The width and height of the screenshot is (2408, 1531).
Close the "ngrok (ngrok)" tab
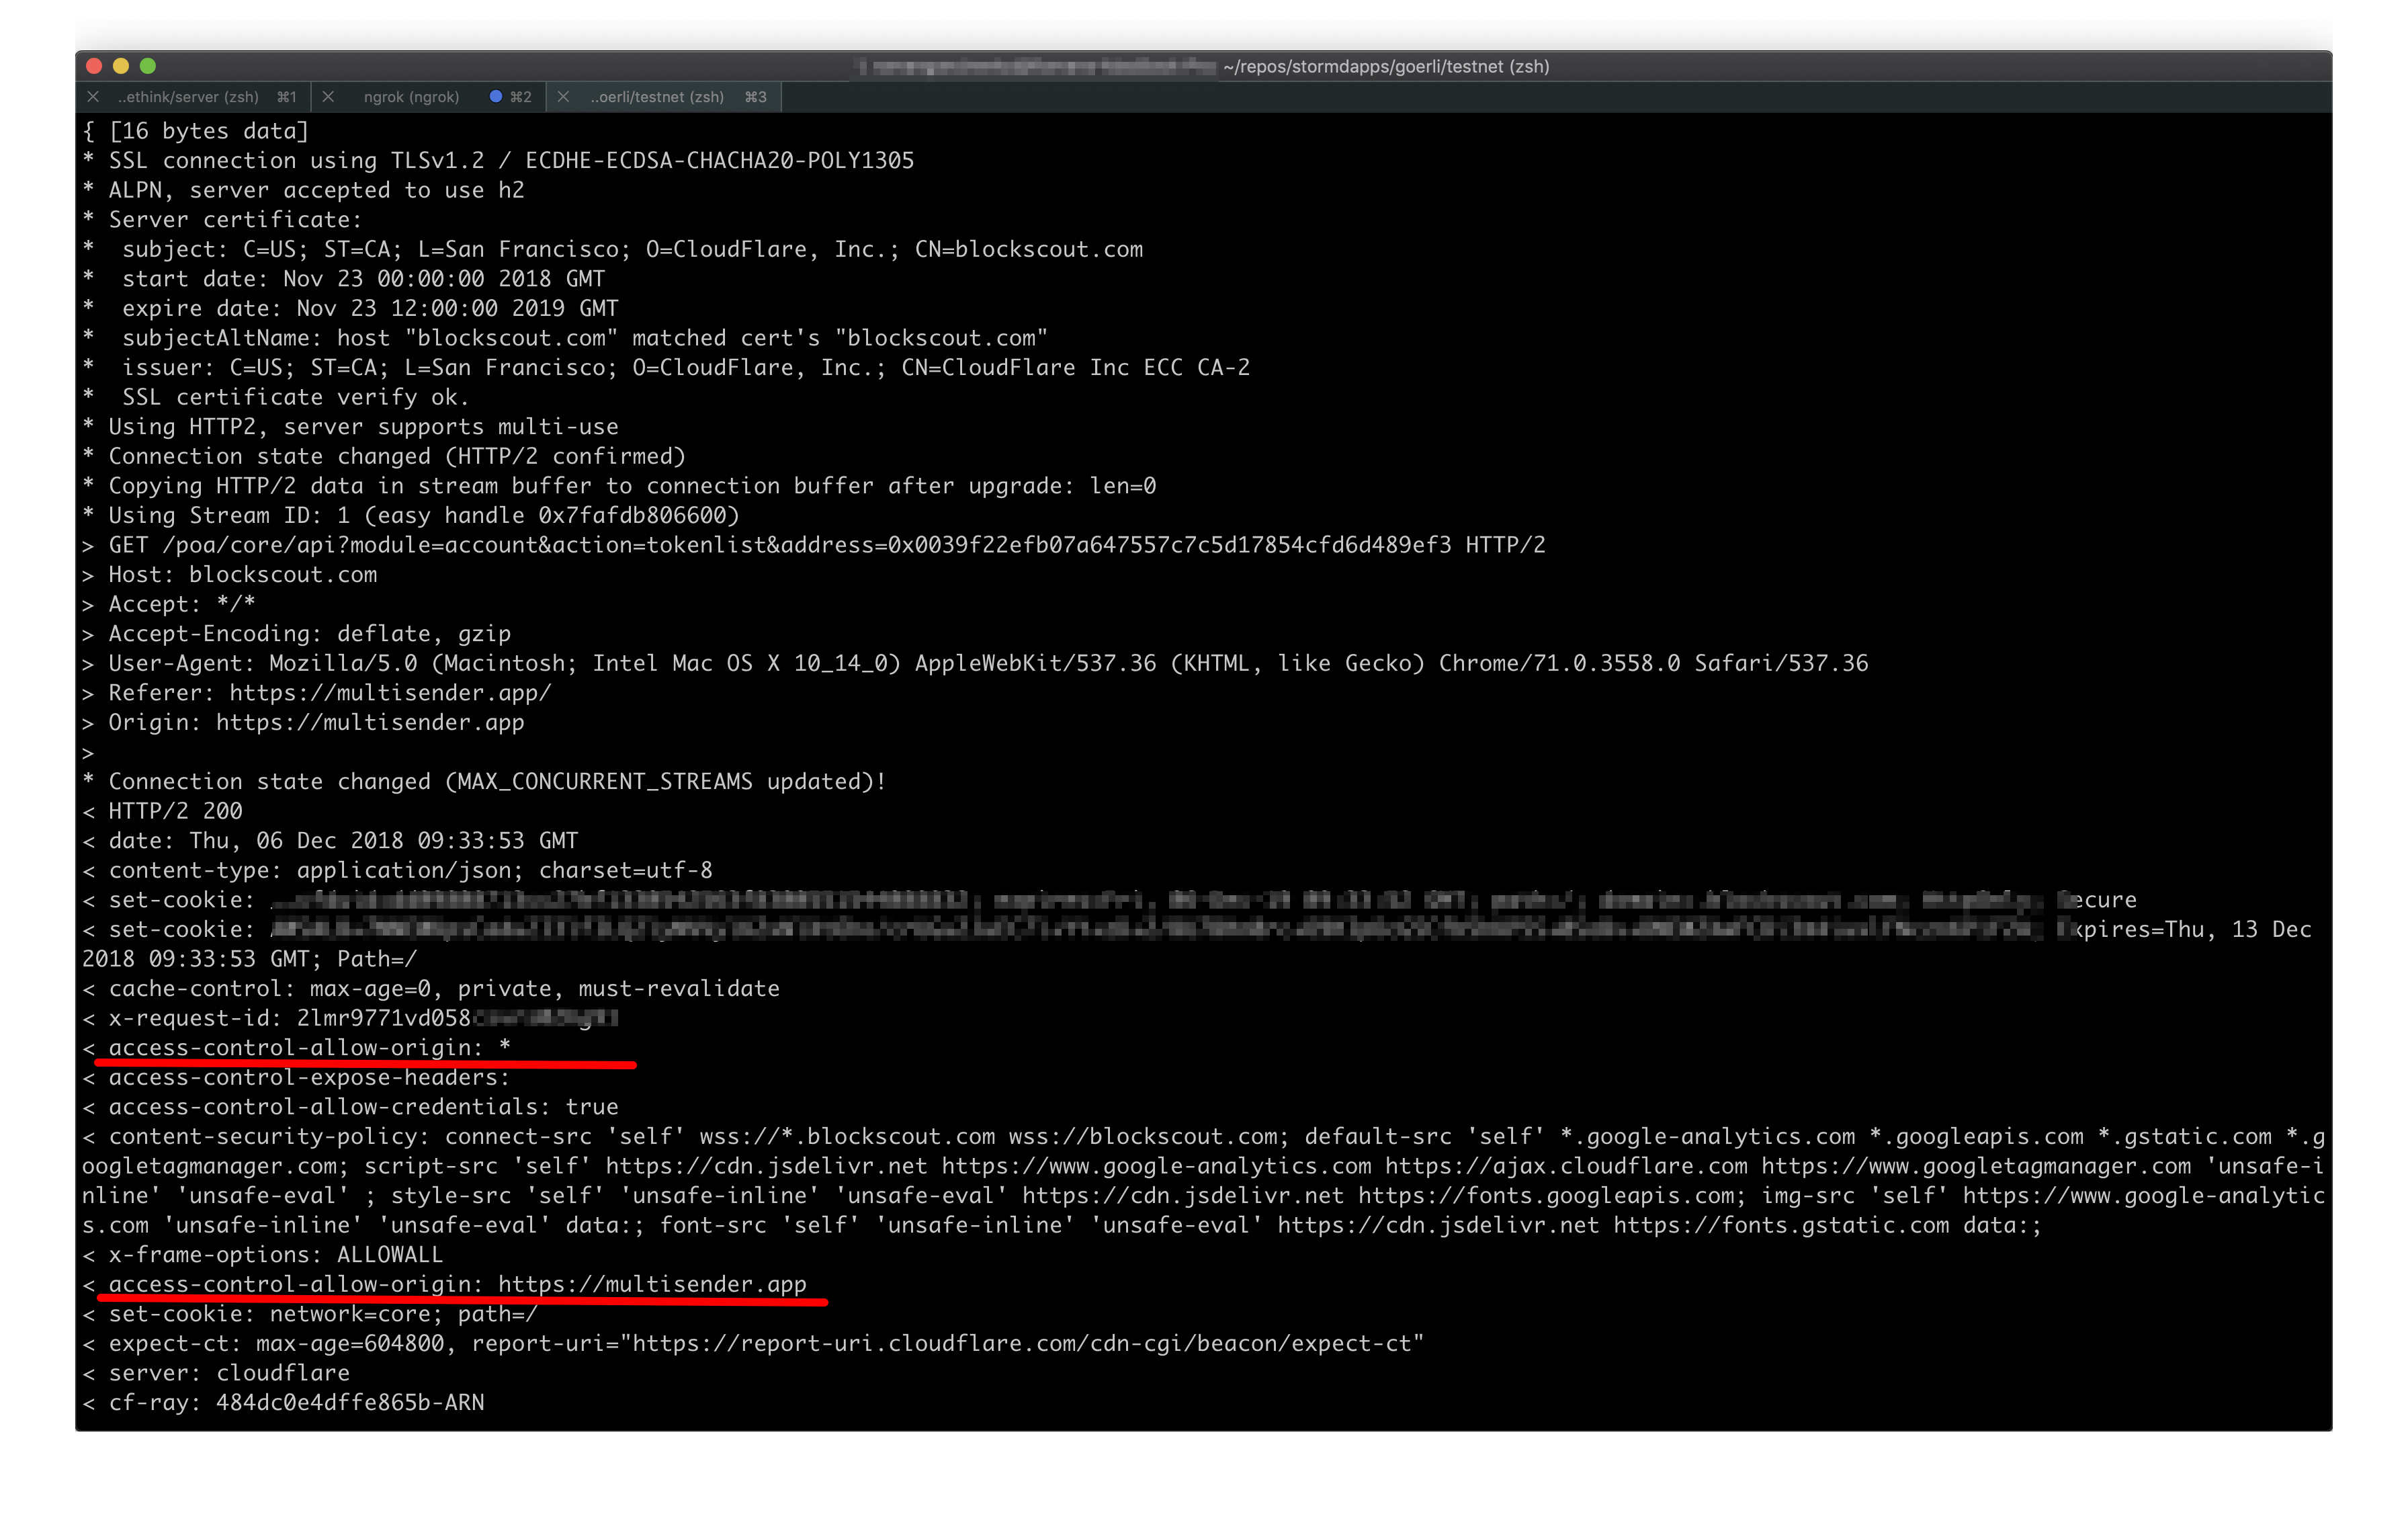pyautogui.click(x=328, y=96)
